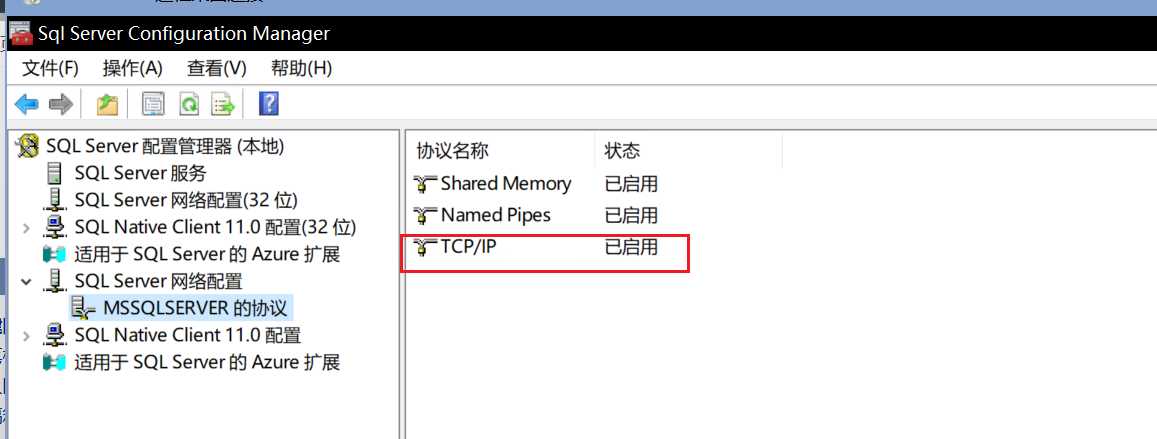Image resolution: width=1157 pixels, height=439 pixels.
Task: Click the Shared Memory protocol icon
Action: pos(424,184)
